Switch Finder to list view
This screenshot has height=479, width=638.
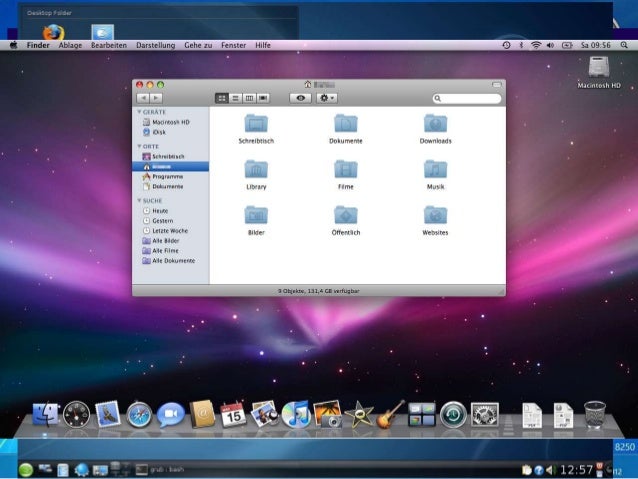[236, 98]
